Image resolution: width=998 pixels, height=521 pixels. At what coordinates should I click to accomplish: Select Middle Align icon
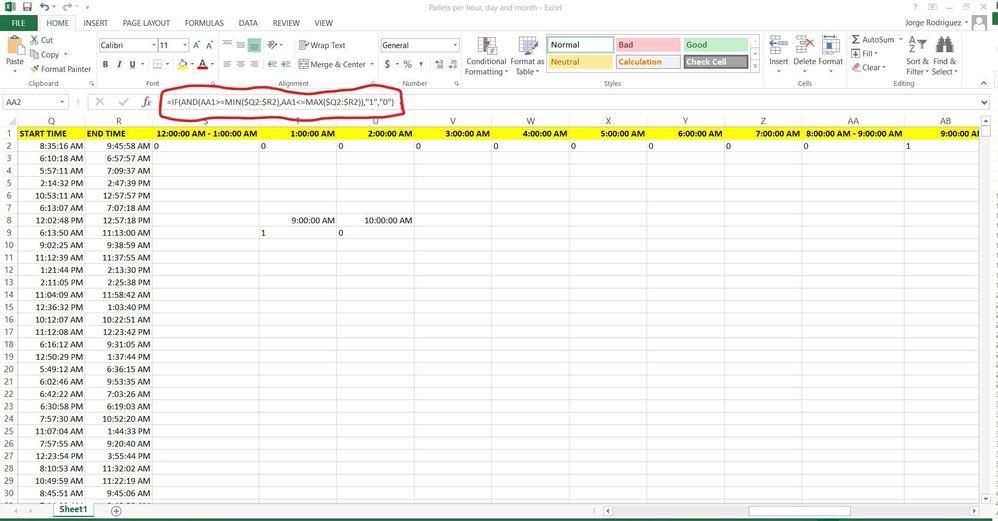pyautogui.click(x=241, y=45)
